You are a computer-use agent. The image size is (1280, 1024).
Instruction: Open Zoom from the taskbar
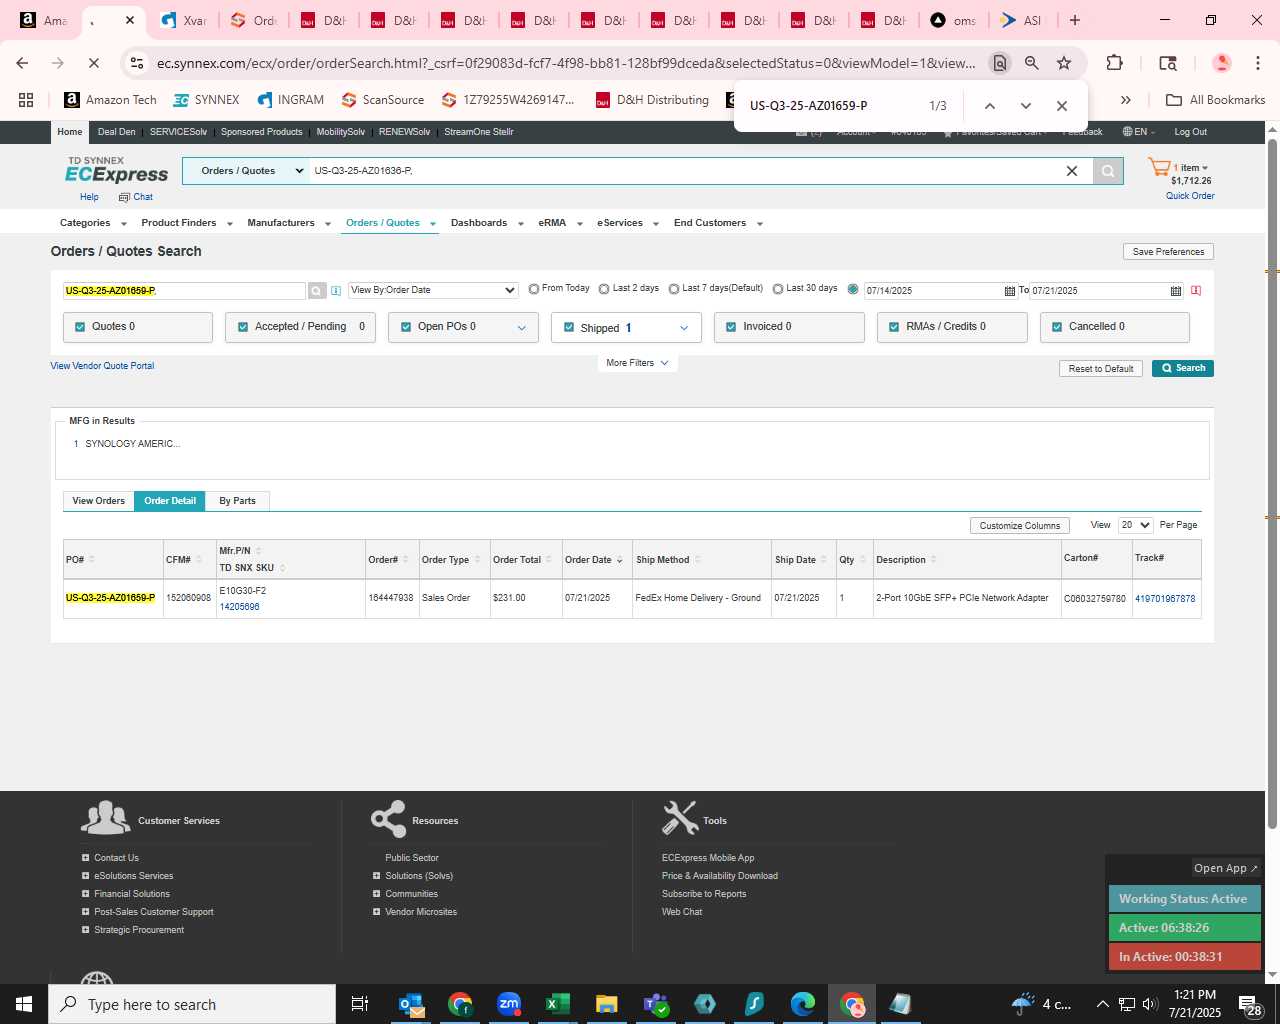coord(509,1004)
